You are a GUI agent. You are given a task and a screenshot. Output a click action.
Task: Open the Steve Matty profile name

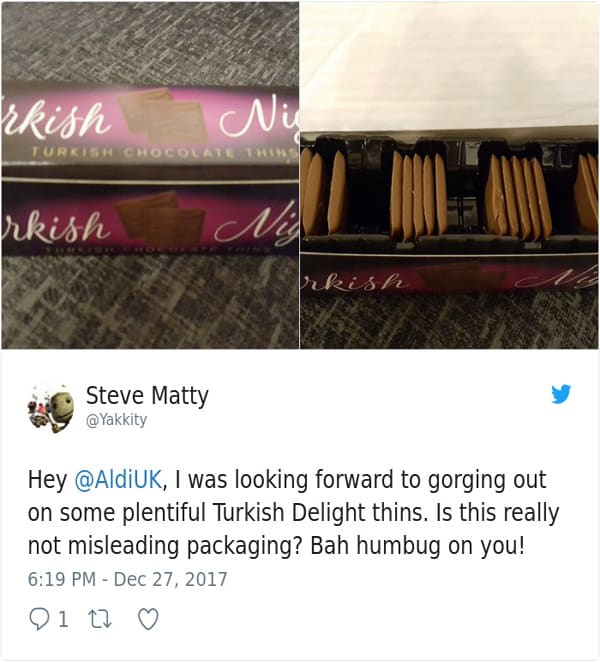tap(147, 396)
